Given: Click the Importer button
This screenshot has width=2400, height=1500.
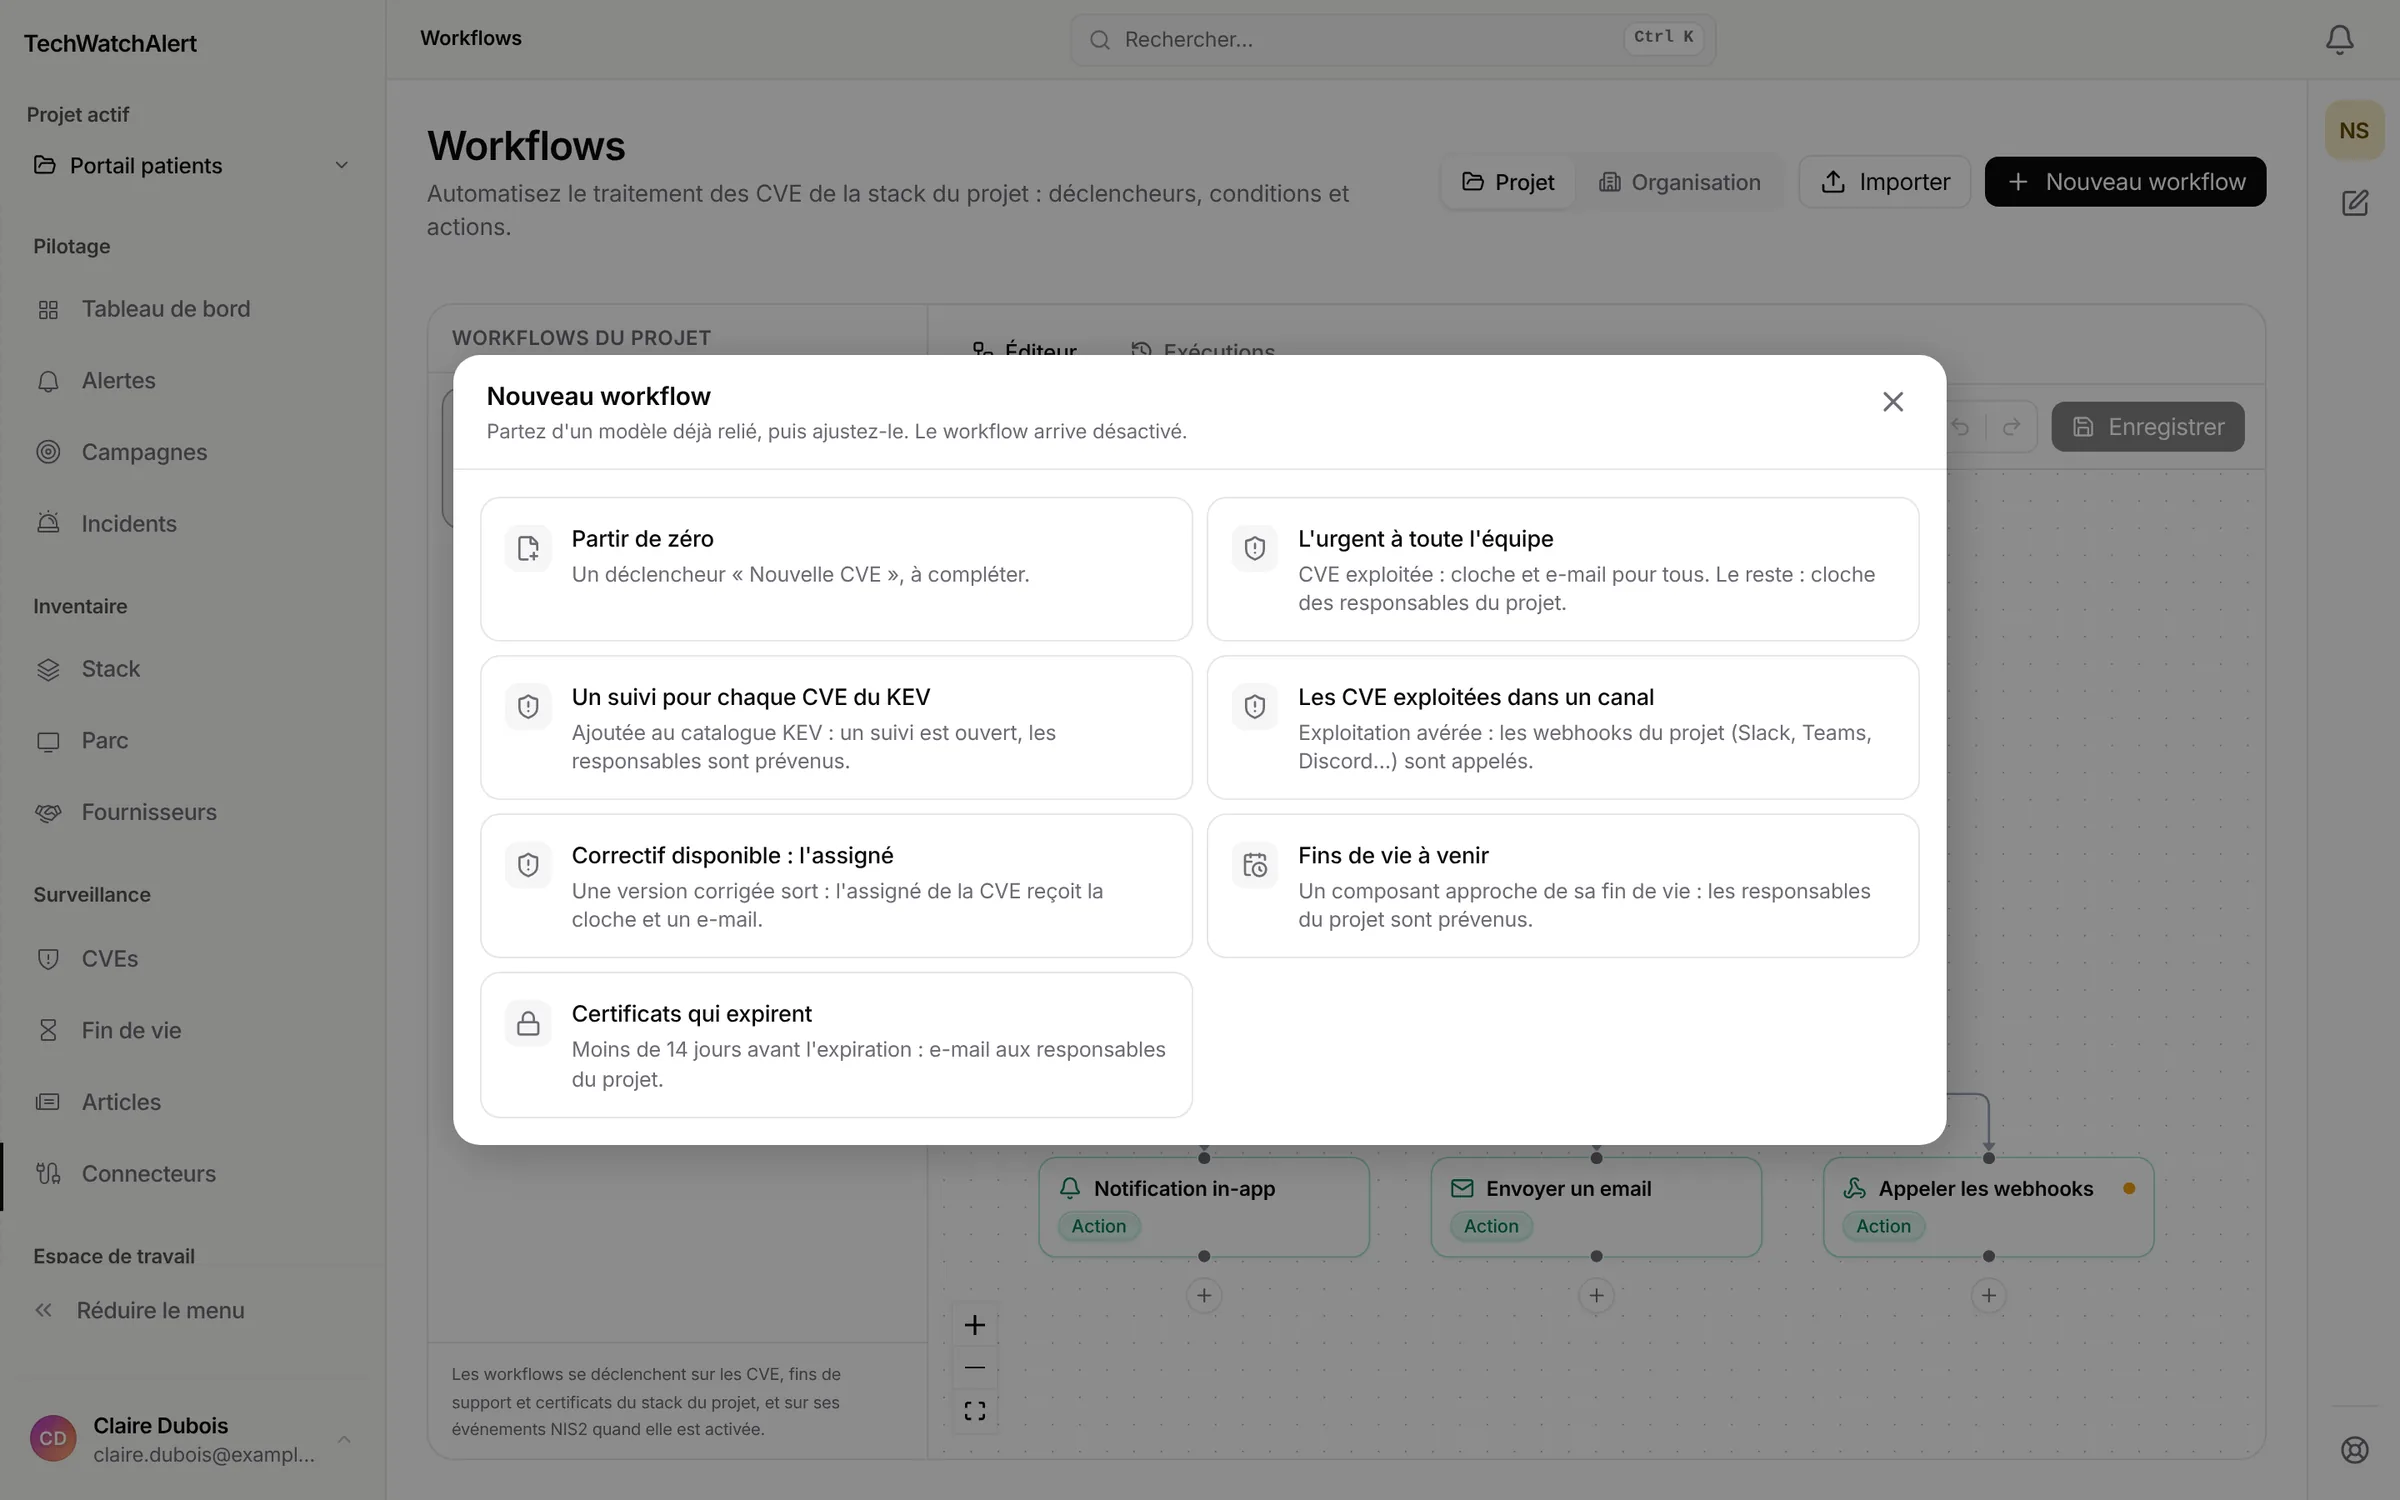Looking at the screenshot, I should point(1884,182).
